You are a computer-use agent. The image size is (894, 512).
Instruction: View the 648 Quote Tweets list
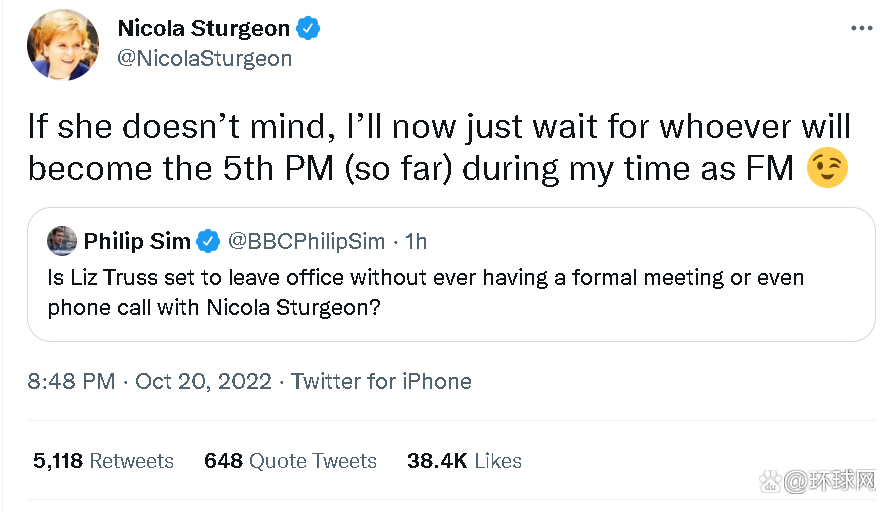(290, 461)
